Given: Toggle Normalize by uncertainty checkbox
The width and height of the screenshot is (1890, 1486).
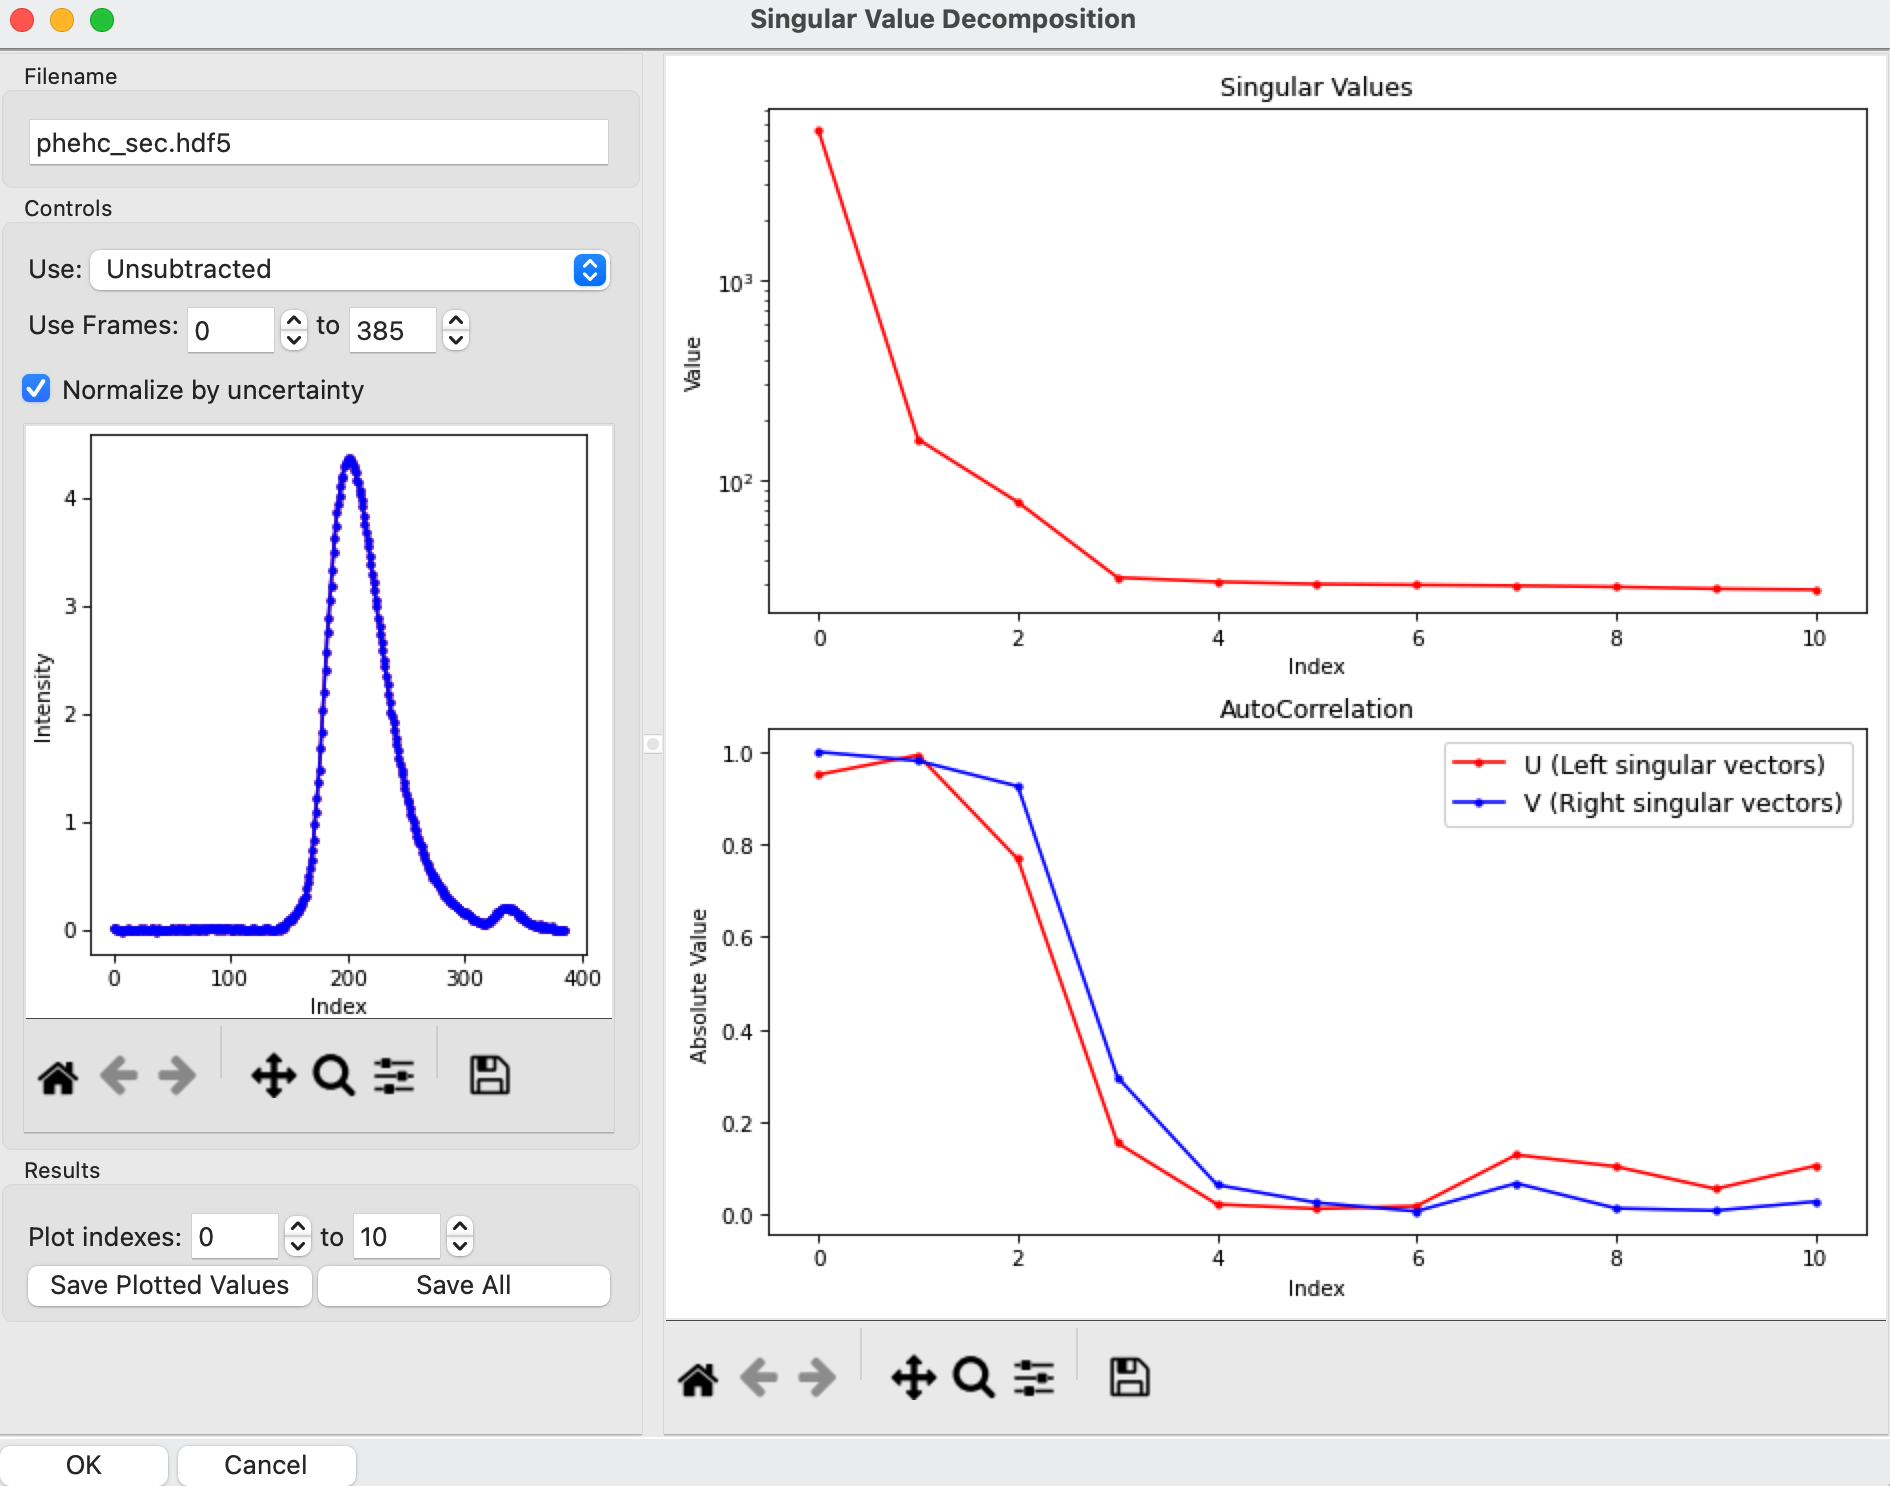Looking at the screenshot, I should click(37, 389).
